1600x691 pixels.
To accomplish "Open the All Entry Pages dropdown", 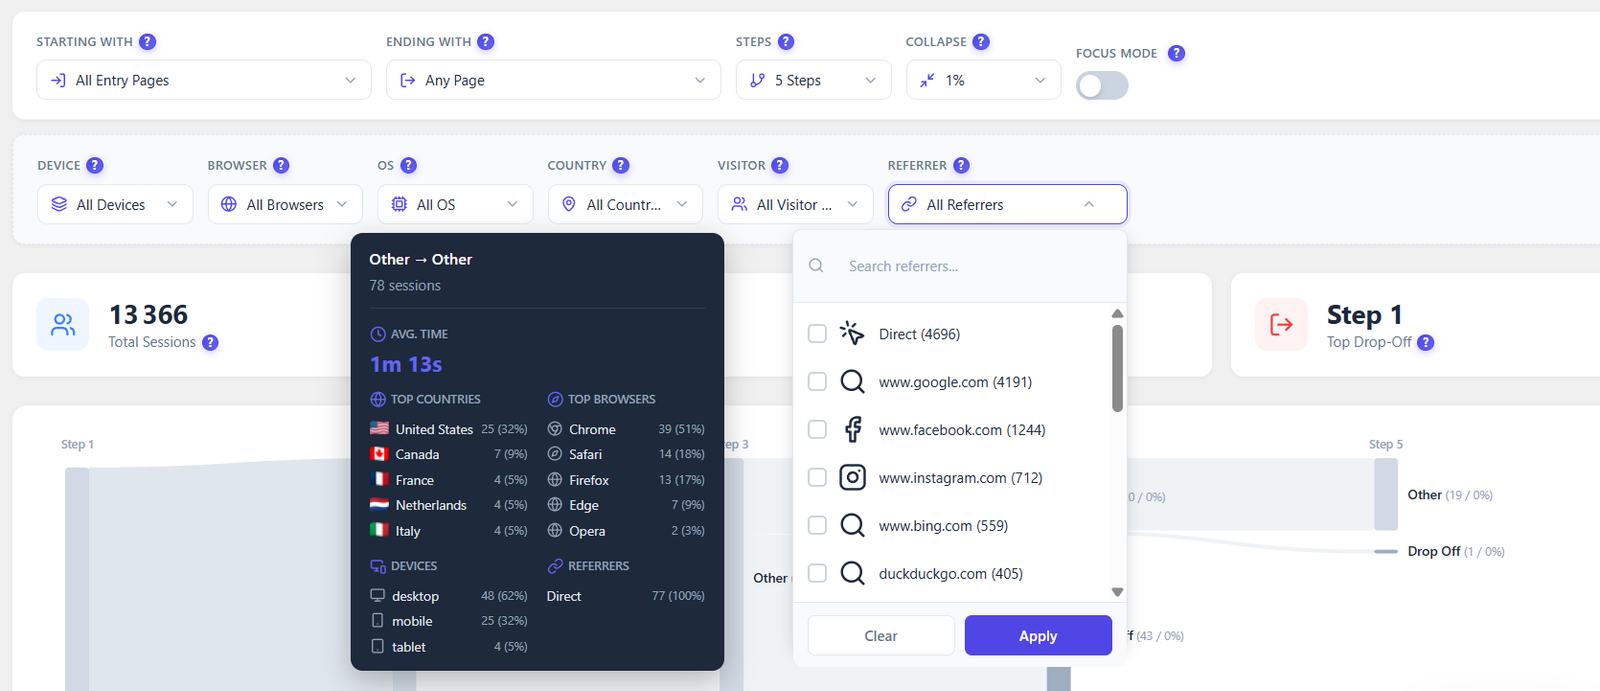I will coord(204,80).
